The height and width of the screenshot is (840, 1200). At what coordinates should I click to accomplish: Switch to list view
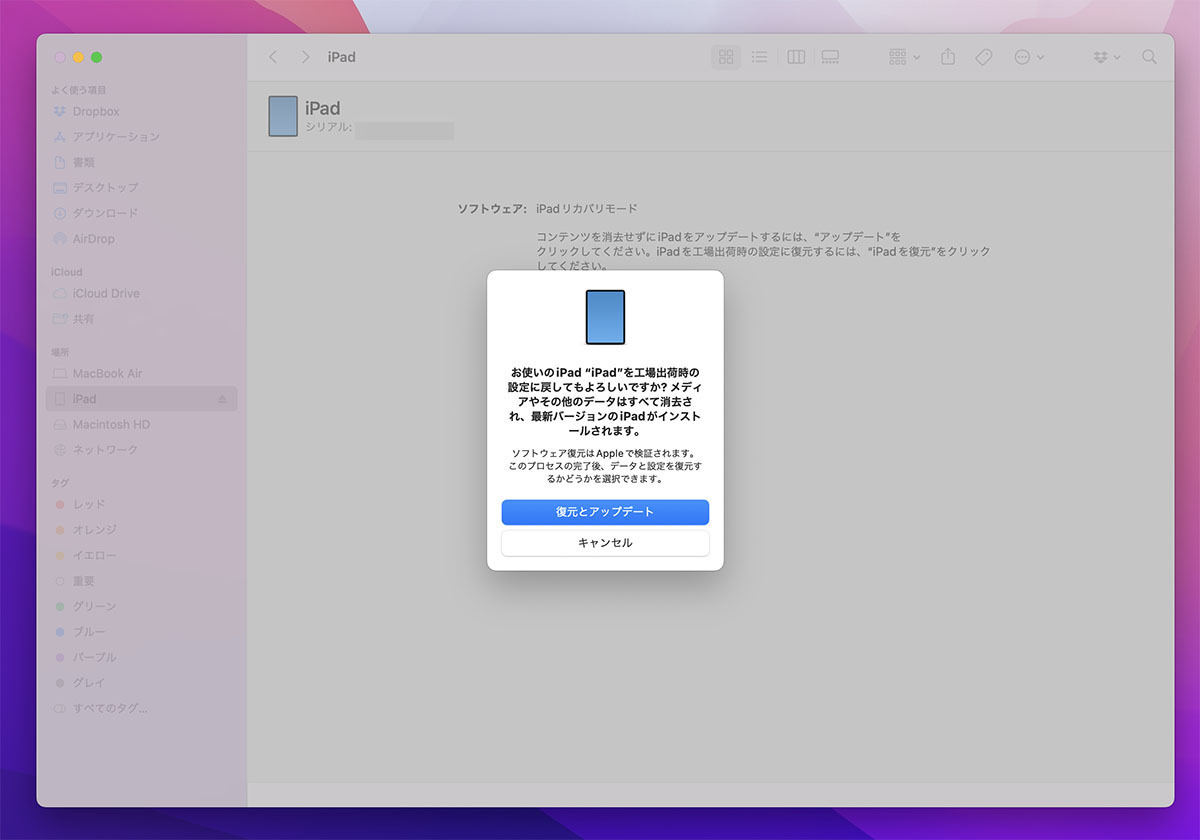(760, 57)
